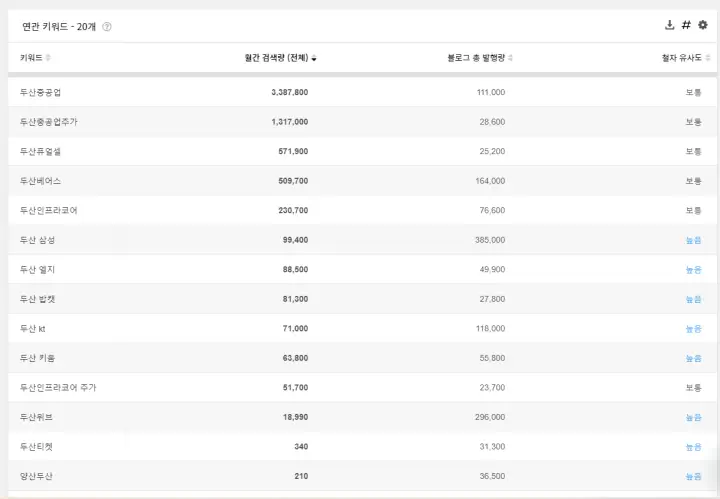Image resolution: width=720 pixels, height=499 pixels.
Task: Select the keyword 두산베어스
Action: (40, 181)
